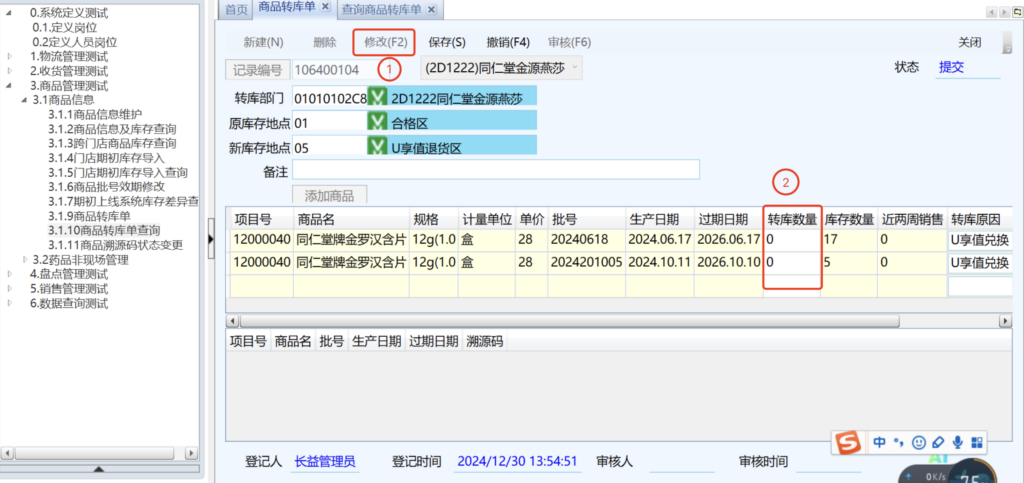Click the 关闭 button in the toolbar
The image size is (1024, 483).
click(969, 42)
